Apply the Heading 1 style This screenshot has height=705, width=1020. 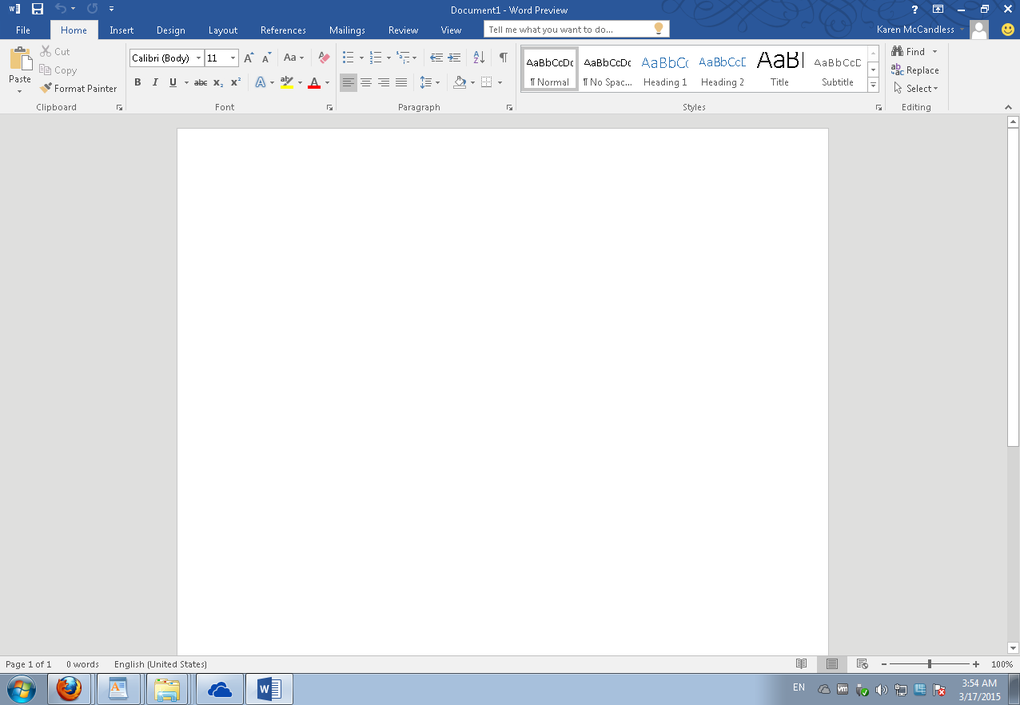(665, 69)
